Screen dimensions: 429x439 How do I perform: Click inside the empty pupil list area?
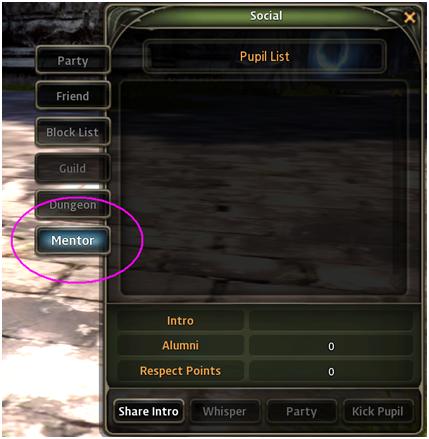(263, 187)
